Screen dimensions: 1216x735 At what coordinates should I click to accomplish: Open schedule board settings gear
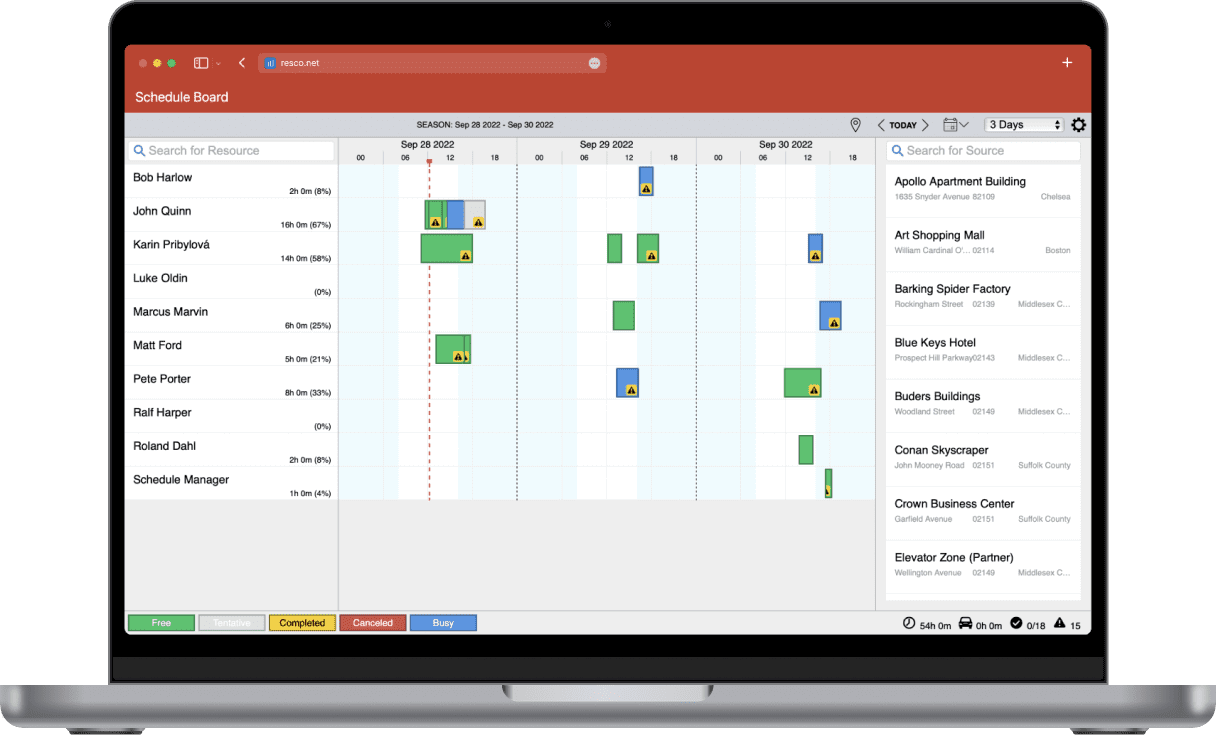pyautogui.click(x=1078, y=125)
